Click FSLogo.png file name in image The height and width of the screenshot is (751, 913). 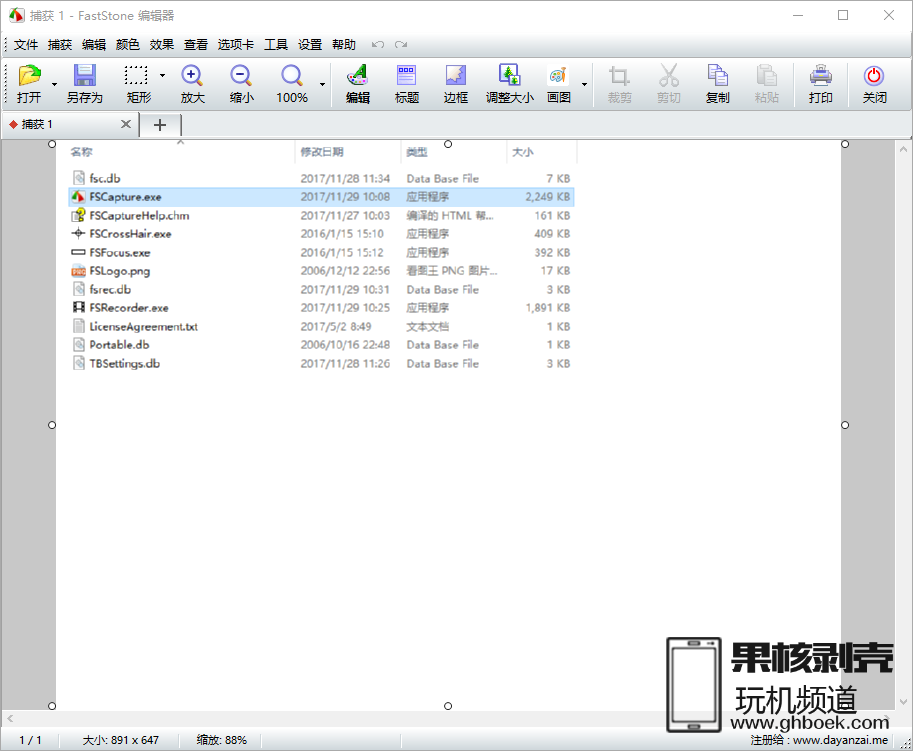point(119,271)
